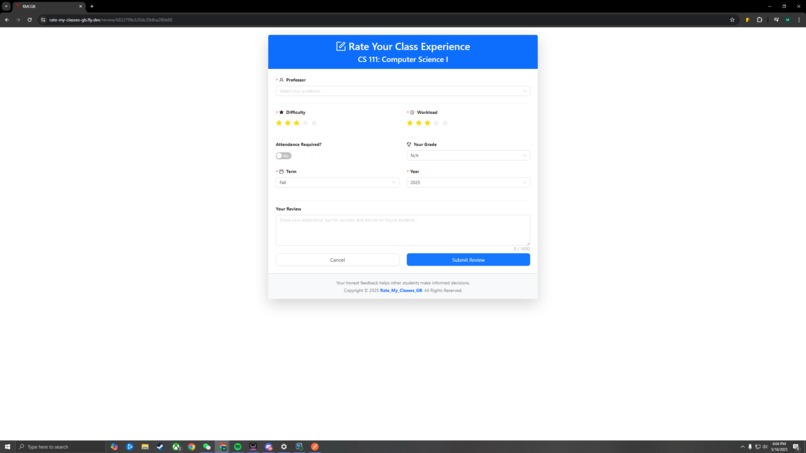The width and height of the screenshot is (806, 453).
Task: Open WeChat from the taskbar
Action: (207, 447)
